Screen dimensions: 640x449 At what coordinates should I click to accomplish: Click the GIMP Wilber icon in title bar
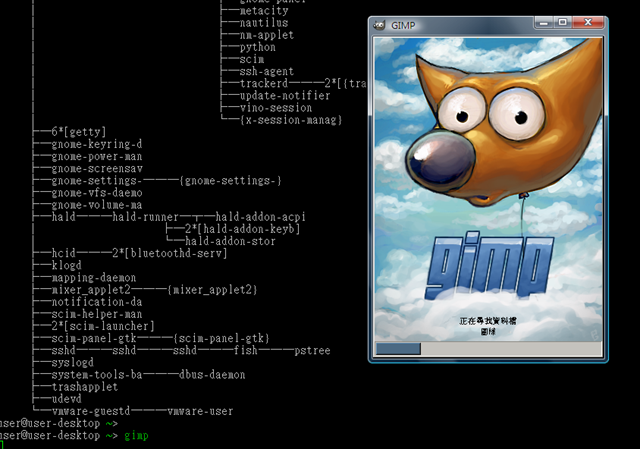[379, 25]
